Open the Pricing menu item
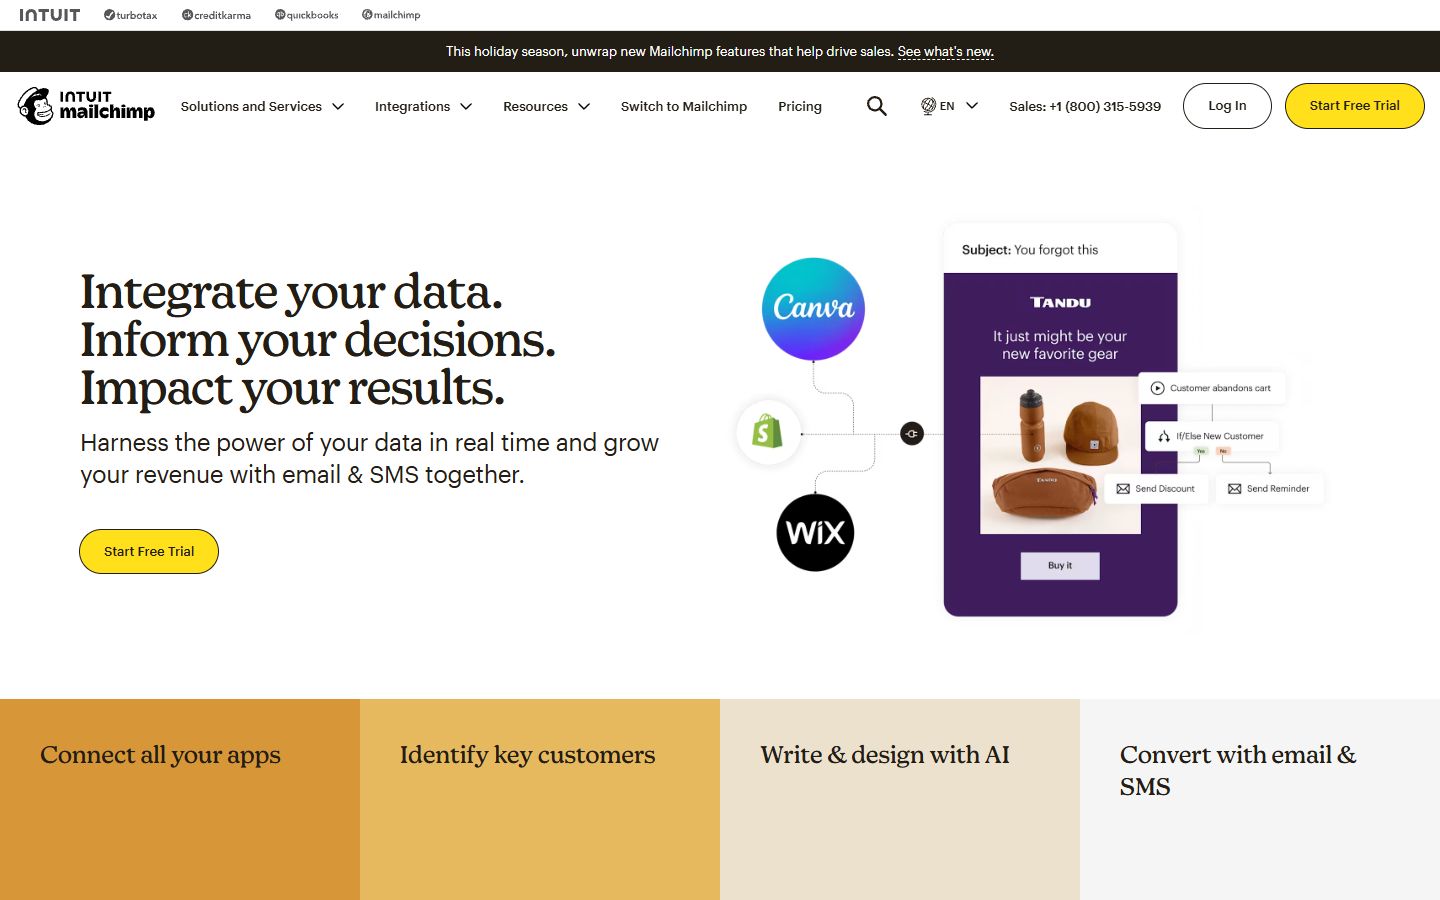The height and width of the screenshot is (900, 1440). (x=799, y=106)
